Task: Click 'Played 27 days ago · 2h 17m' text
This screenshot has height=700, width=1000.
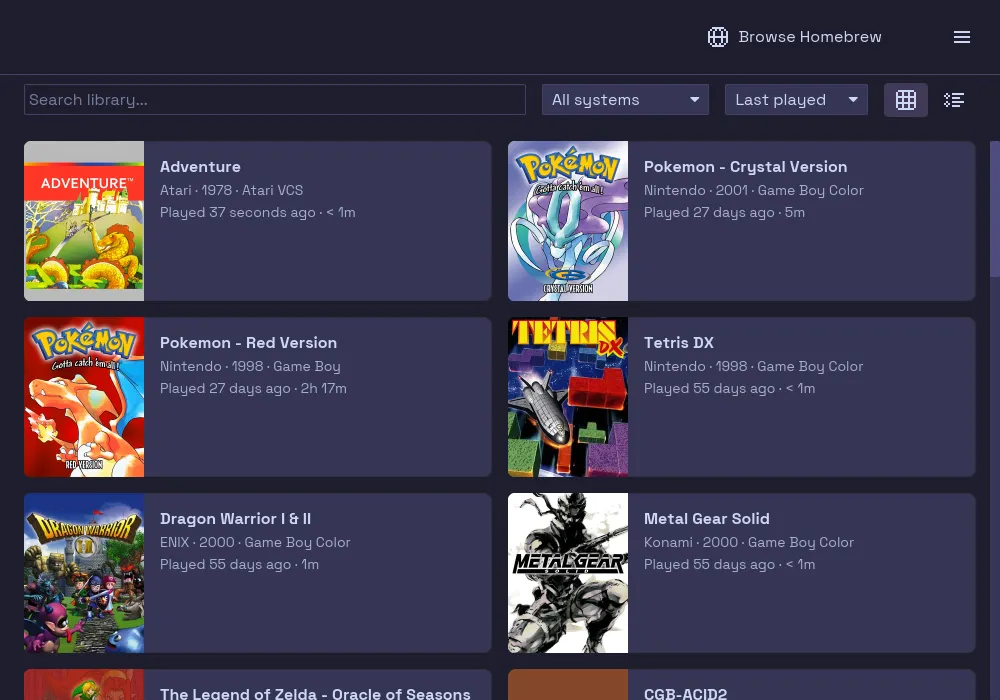Action: click(253, 388)
